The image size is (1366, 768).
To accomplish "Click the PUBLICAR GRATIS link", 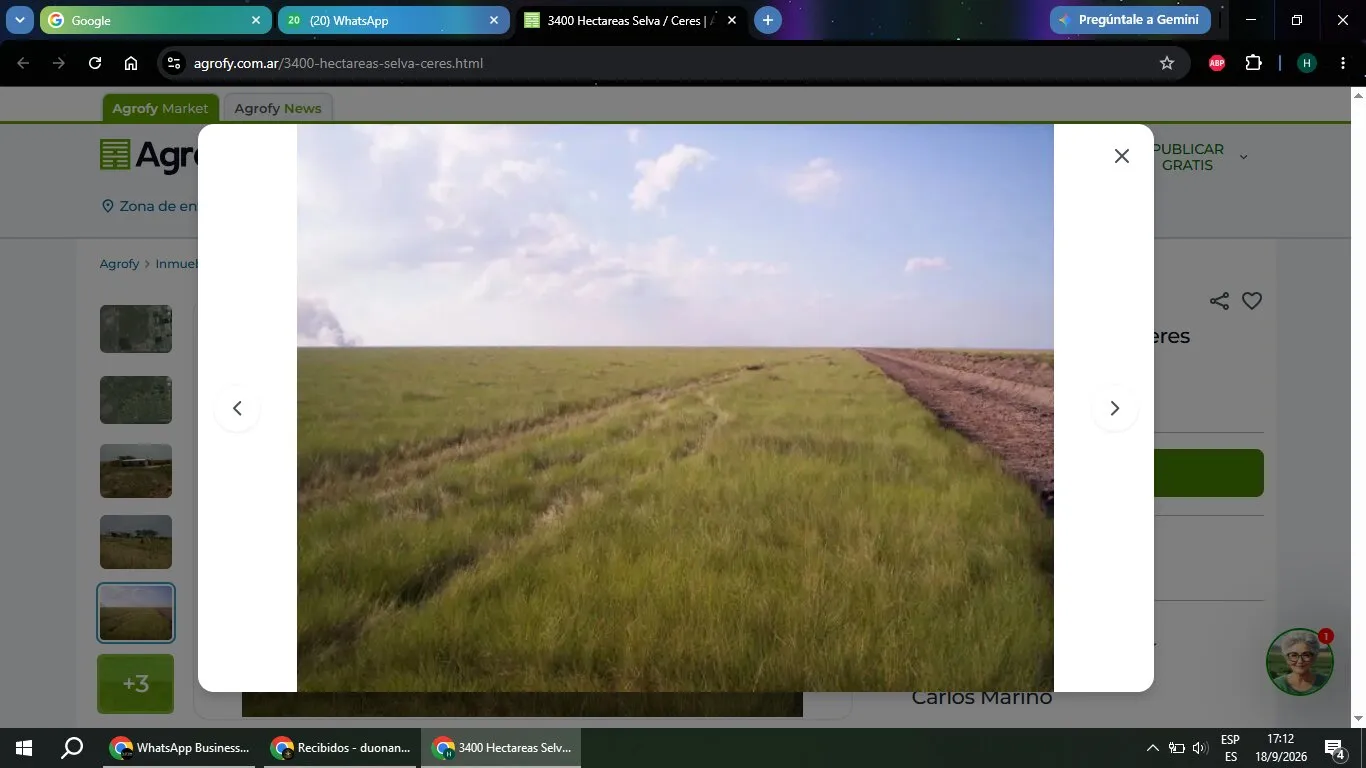I will click(x=1188, y=157).
